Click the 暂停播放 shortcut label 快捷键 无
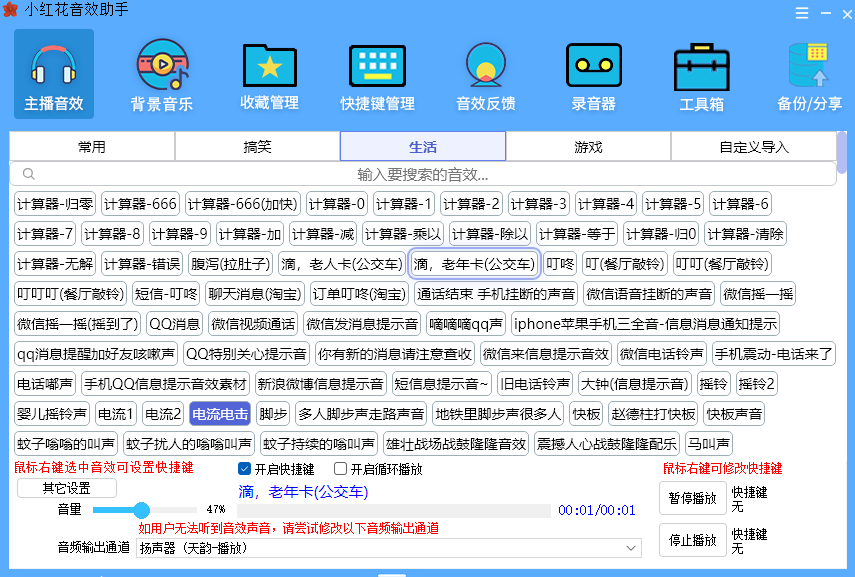Screen dimensions: 855x577 tap(749, 499)
